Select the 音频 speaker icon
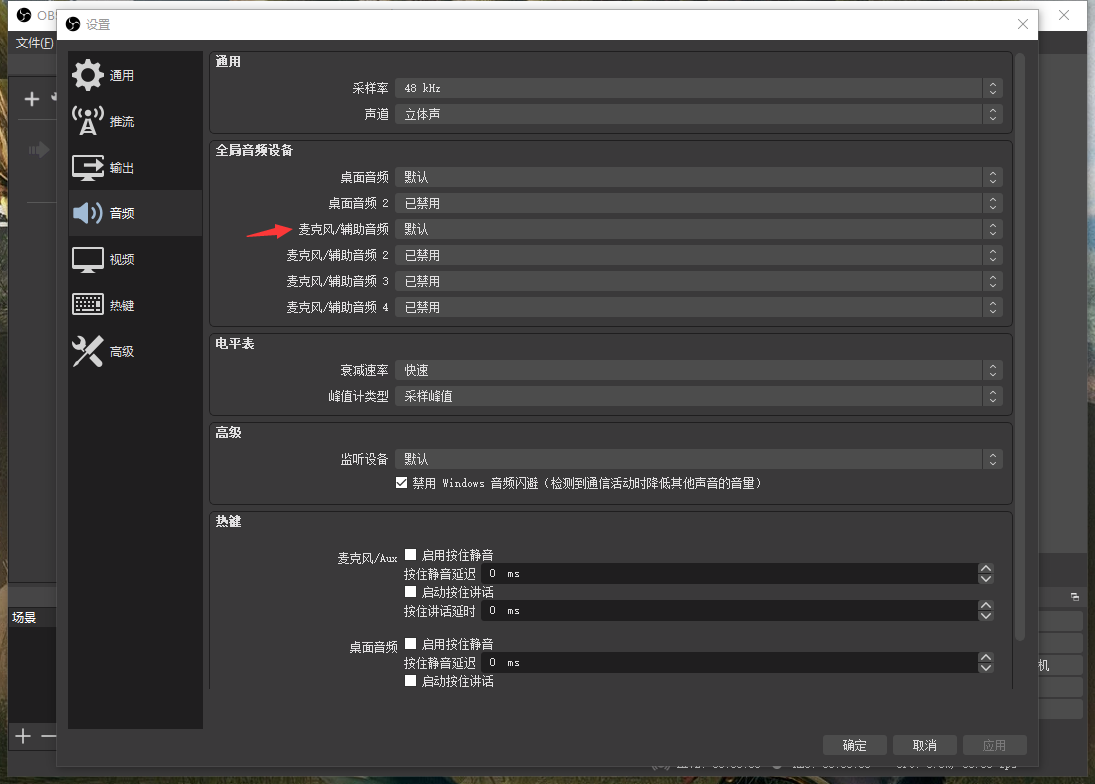Viewport: 1095px width, 784px height. (88, 213)
